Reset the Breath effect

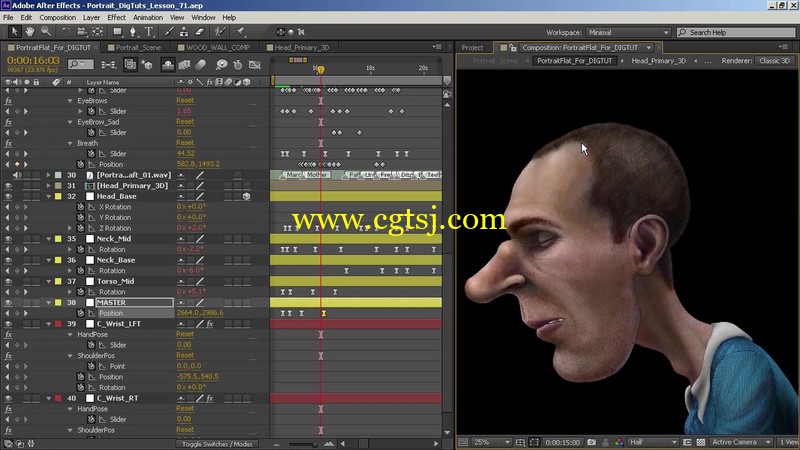185,143
